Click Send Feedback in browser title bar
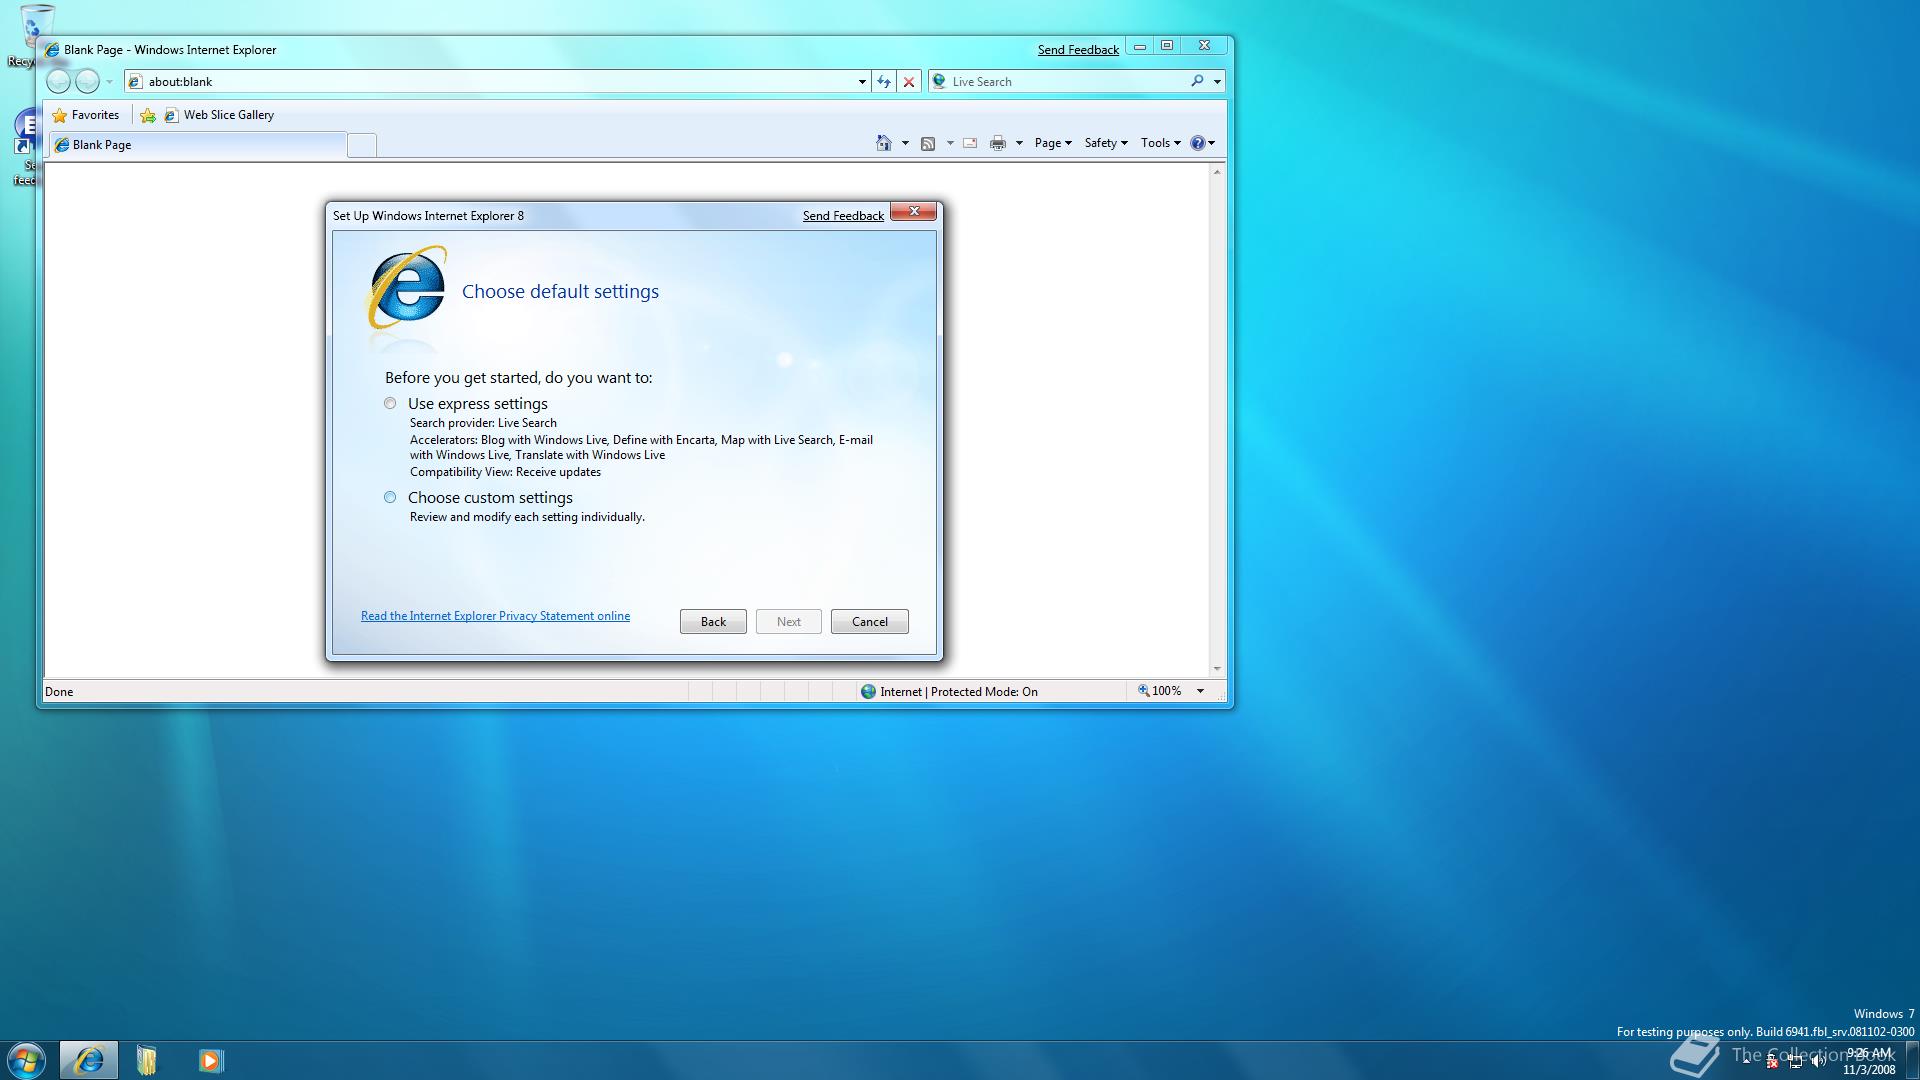Screen dimensions: 1920x1080 (x=1078, y=50)
